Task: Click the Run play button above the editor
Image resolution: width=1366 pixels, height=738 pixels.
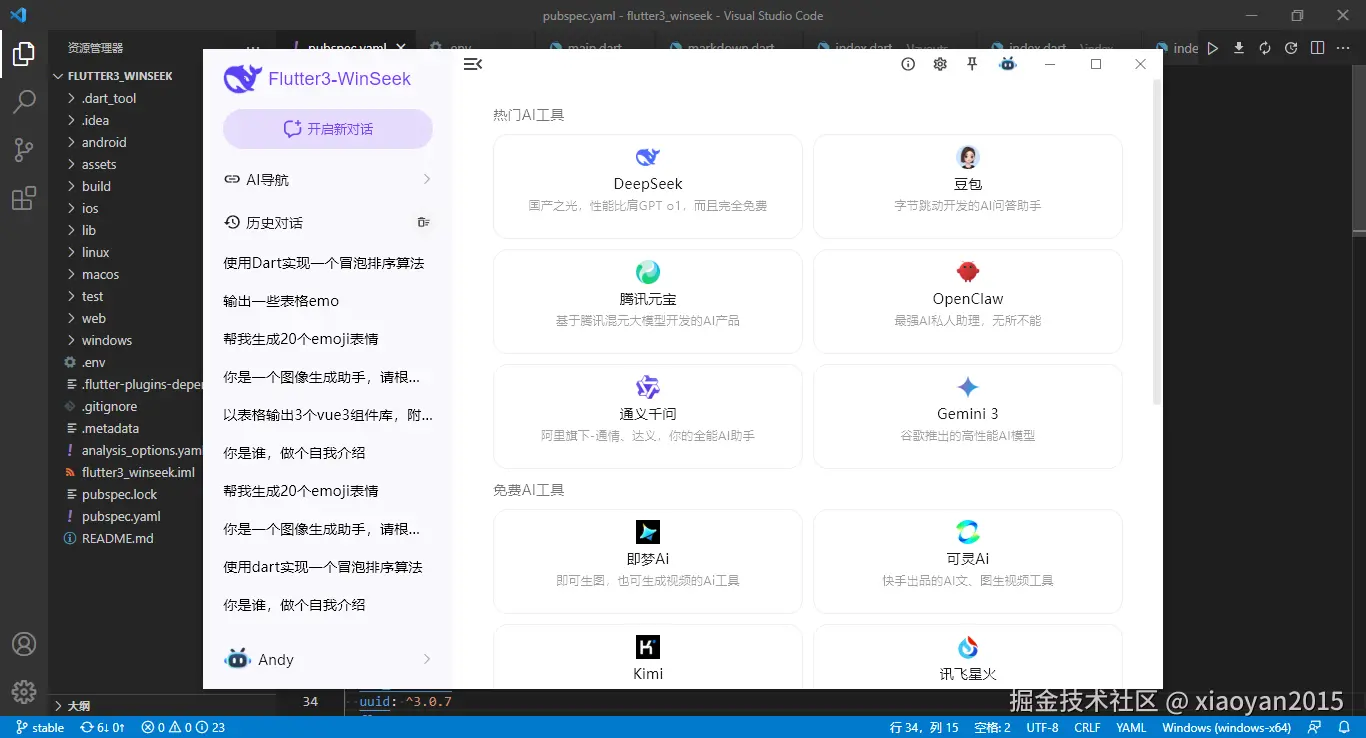Action: point(1212,47)
